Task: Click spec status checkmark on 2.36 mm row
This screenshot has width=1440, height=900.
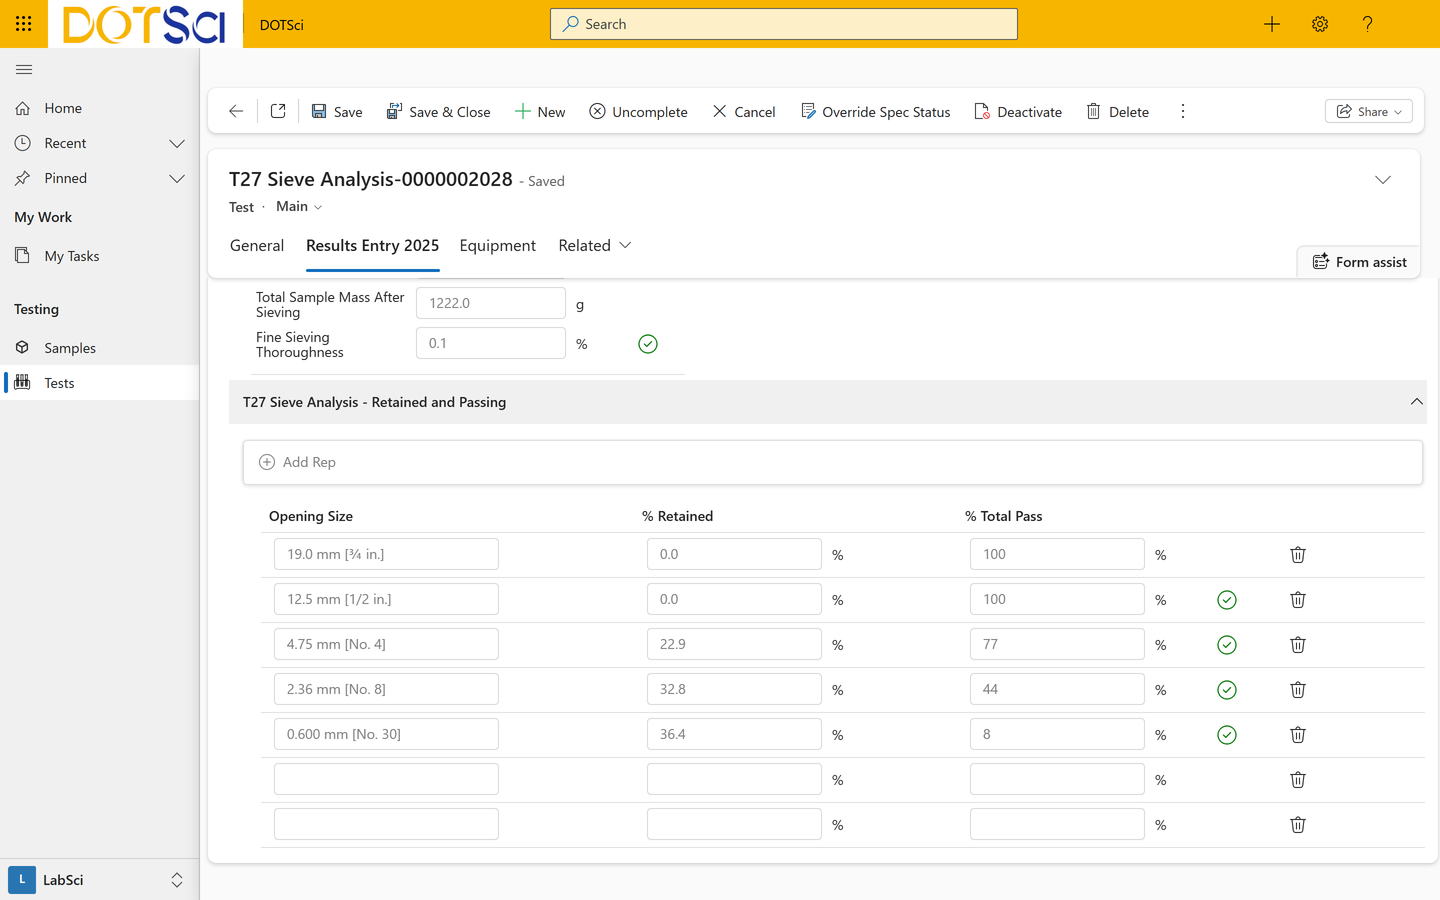Action: click(x=1227, y=690)
